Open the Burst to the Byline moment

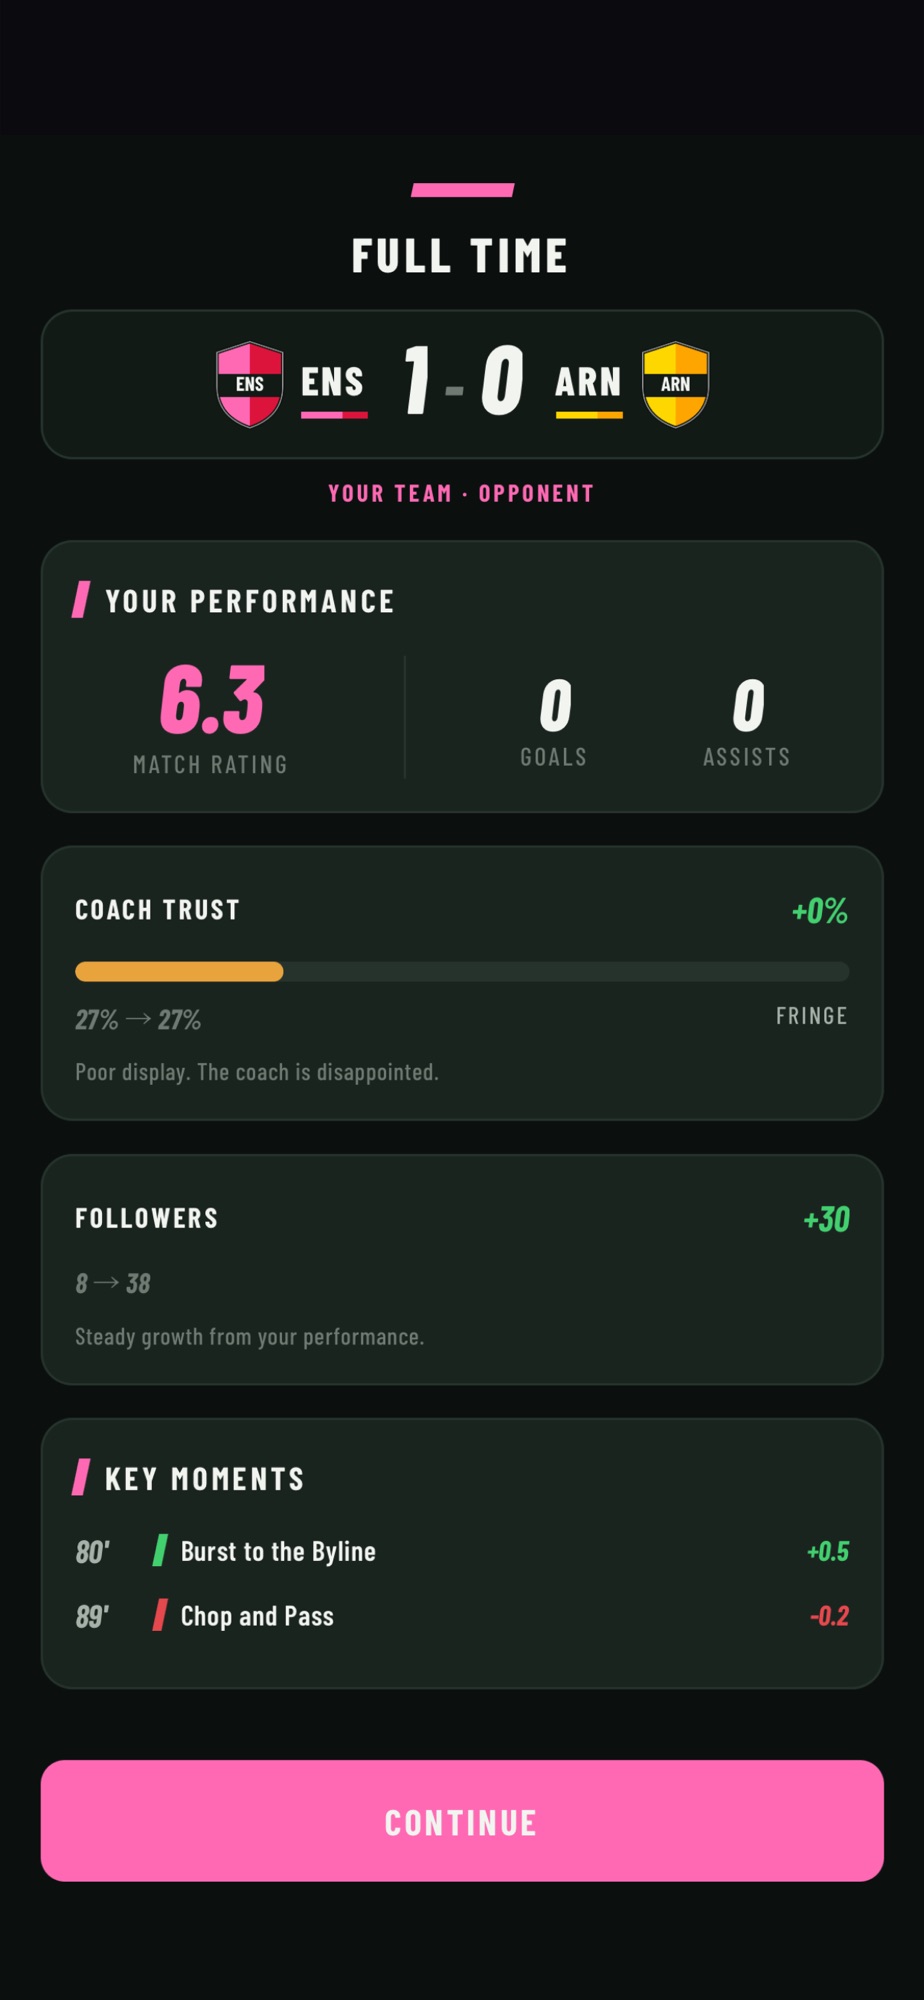[462, 1551]
